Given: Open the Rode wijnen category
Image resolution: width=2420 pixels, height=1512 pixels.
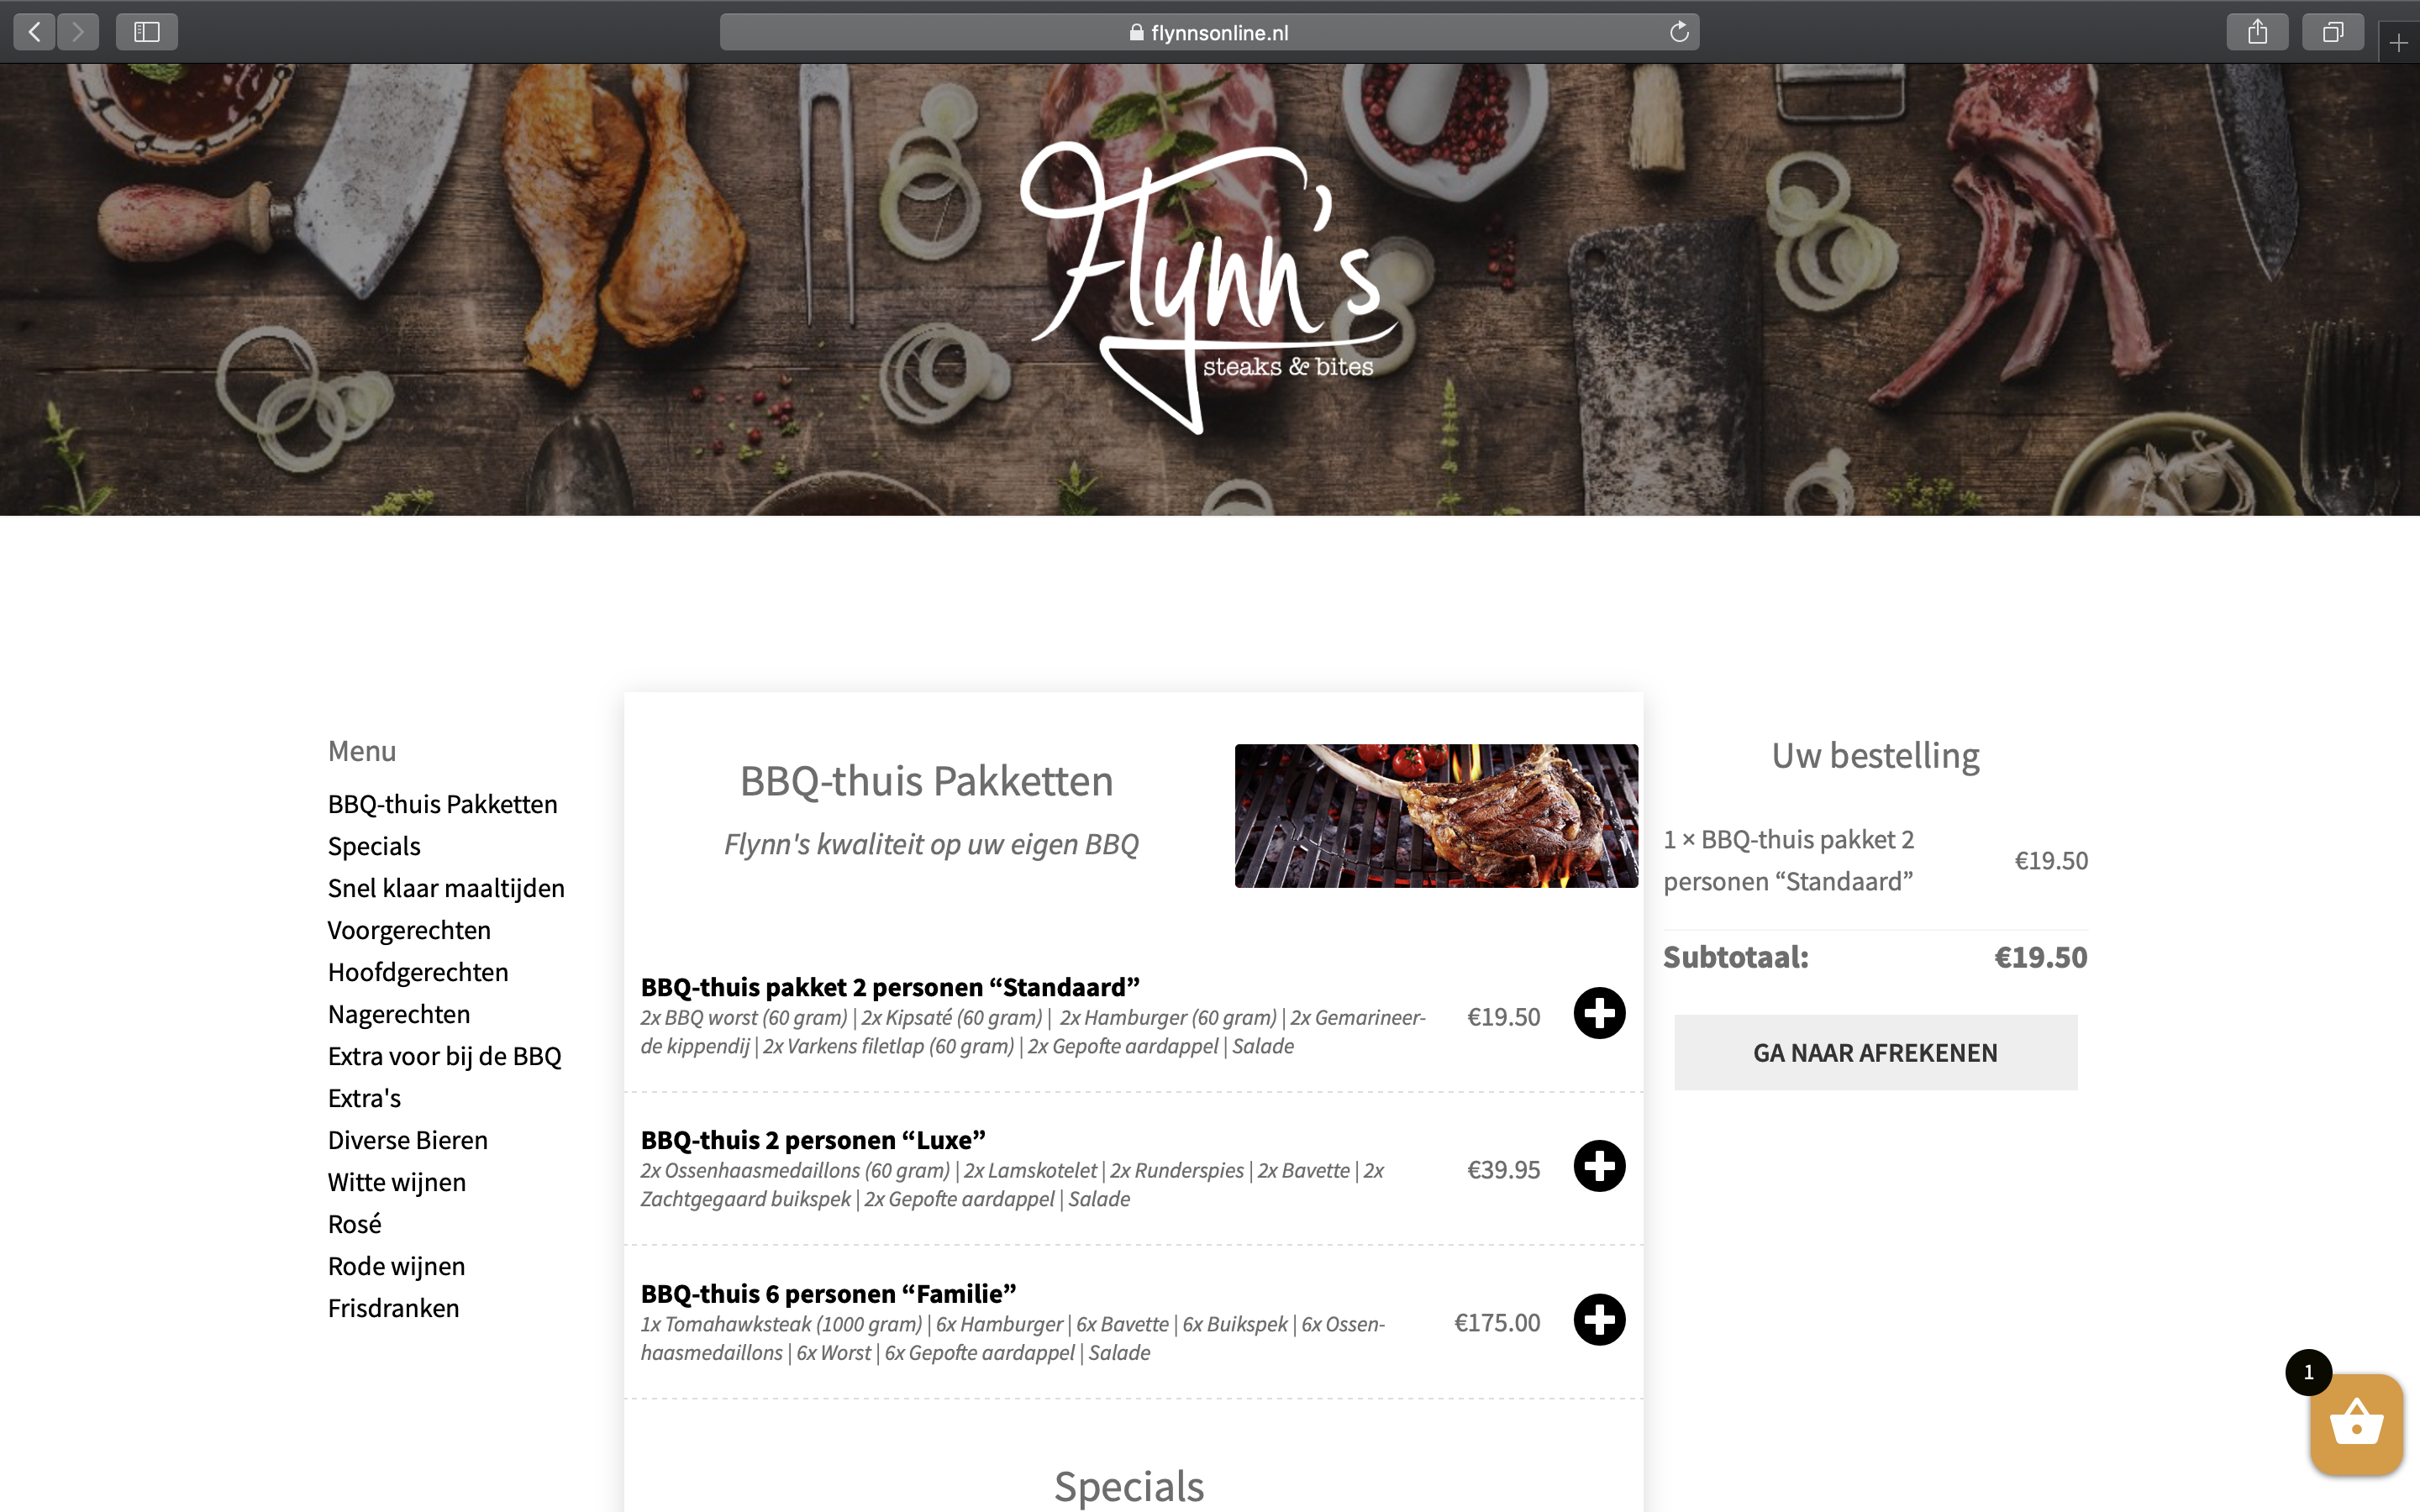Looking at the screenshot, I should point(396,1266).
